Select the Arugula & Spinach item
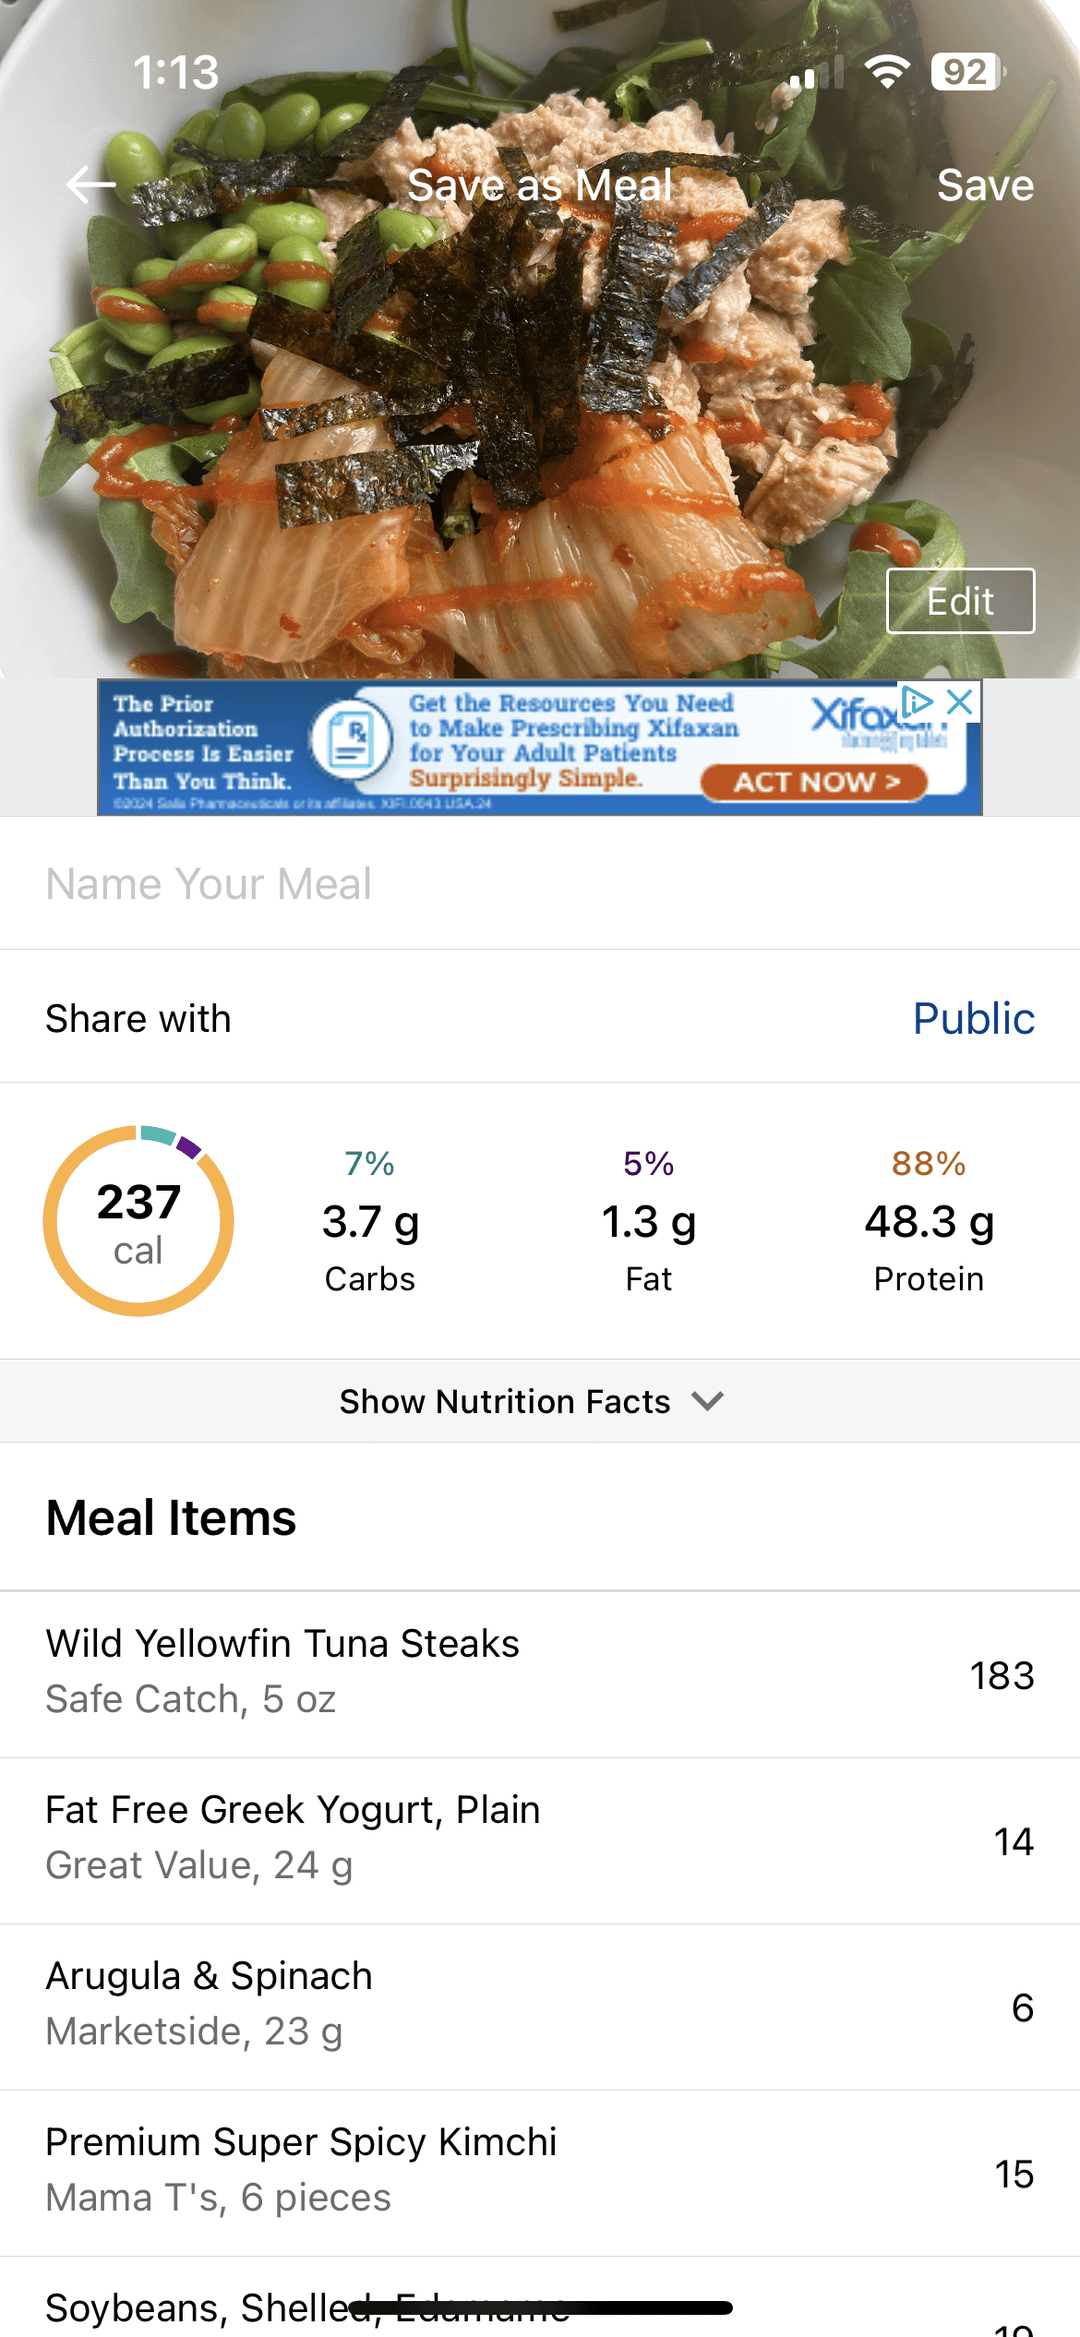Screen dimensions: 1080x2337 540,2007
